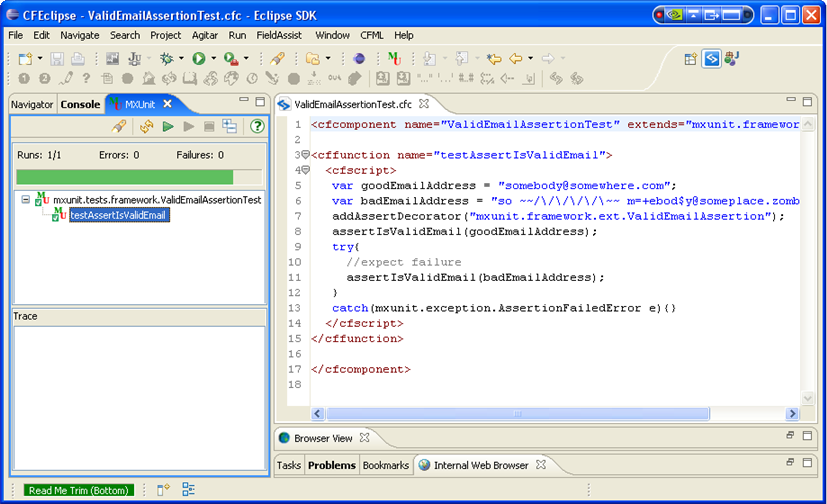The width and height of the screenshot is (827, 504).
Task: Close the ValidEmailAssertionTest.cfc editor tab
Action: click(424, 104)
